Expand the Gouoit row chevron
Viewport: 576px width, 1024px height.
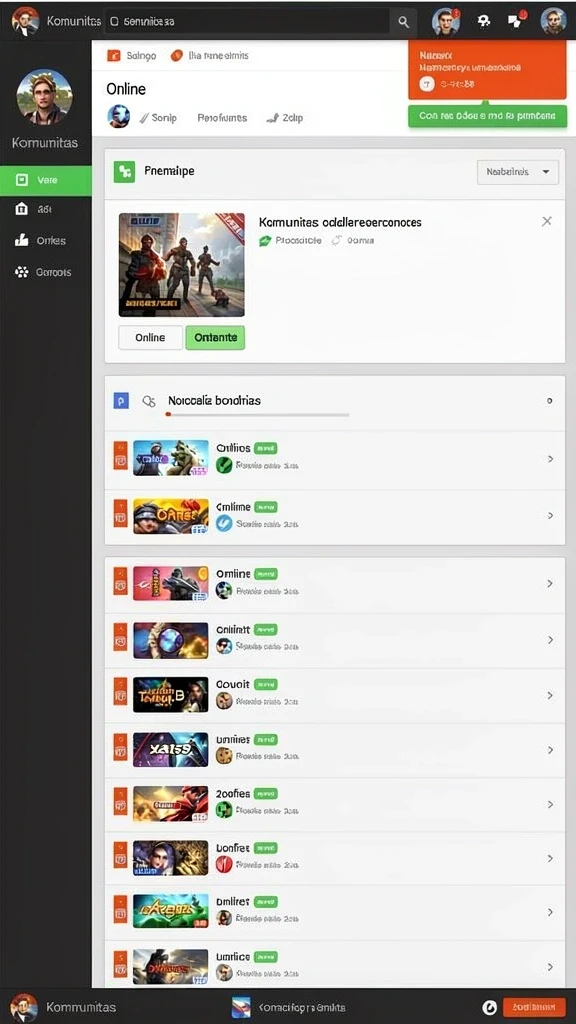click(551, 696)
